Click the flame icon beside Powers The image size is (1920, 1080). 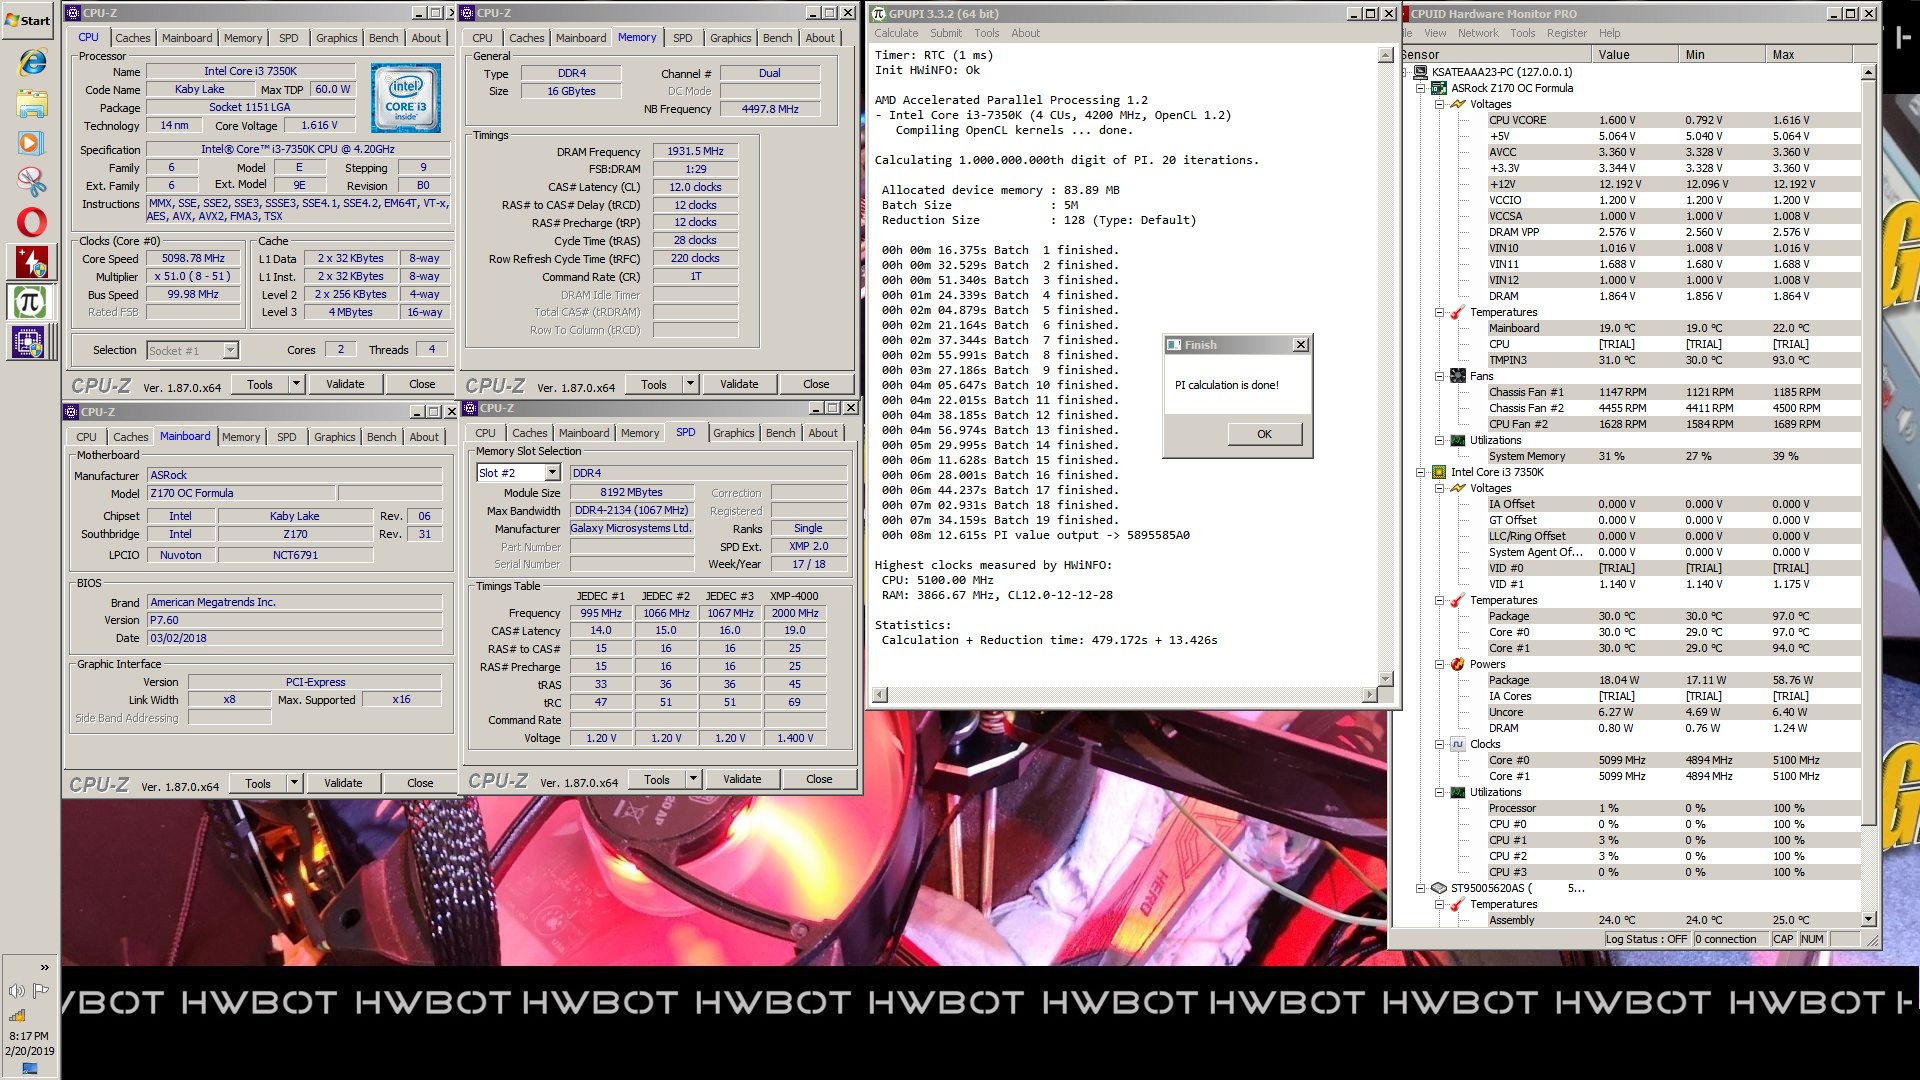click(x=1457, y=664)
